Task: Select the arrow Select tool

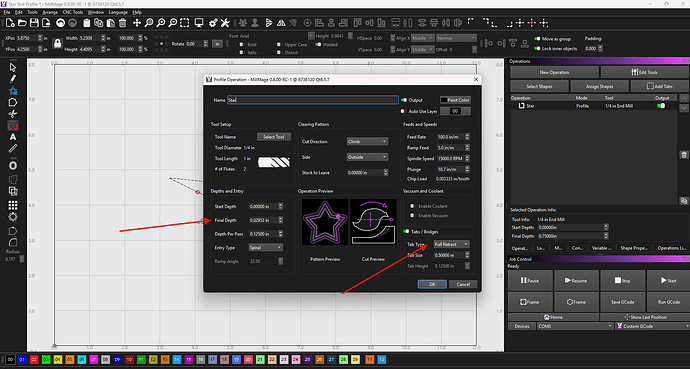Action: 13,67
